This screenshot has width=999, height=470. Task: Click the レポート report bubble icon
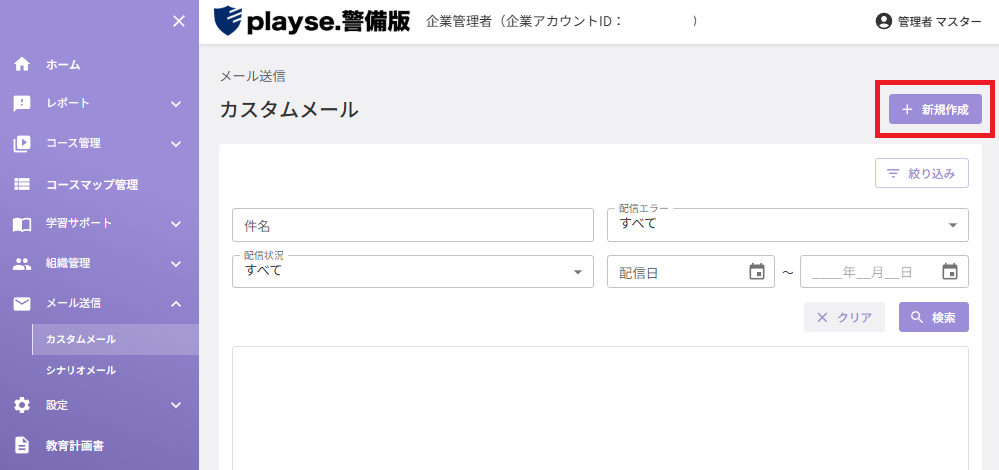click(x=22, y=104)
